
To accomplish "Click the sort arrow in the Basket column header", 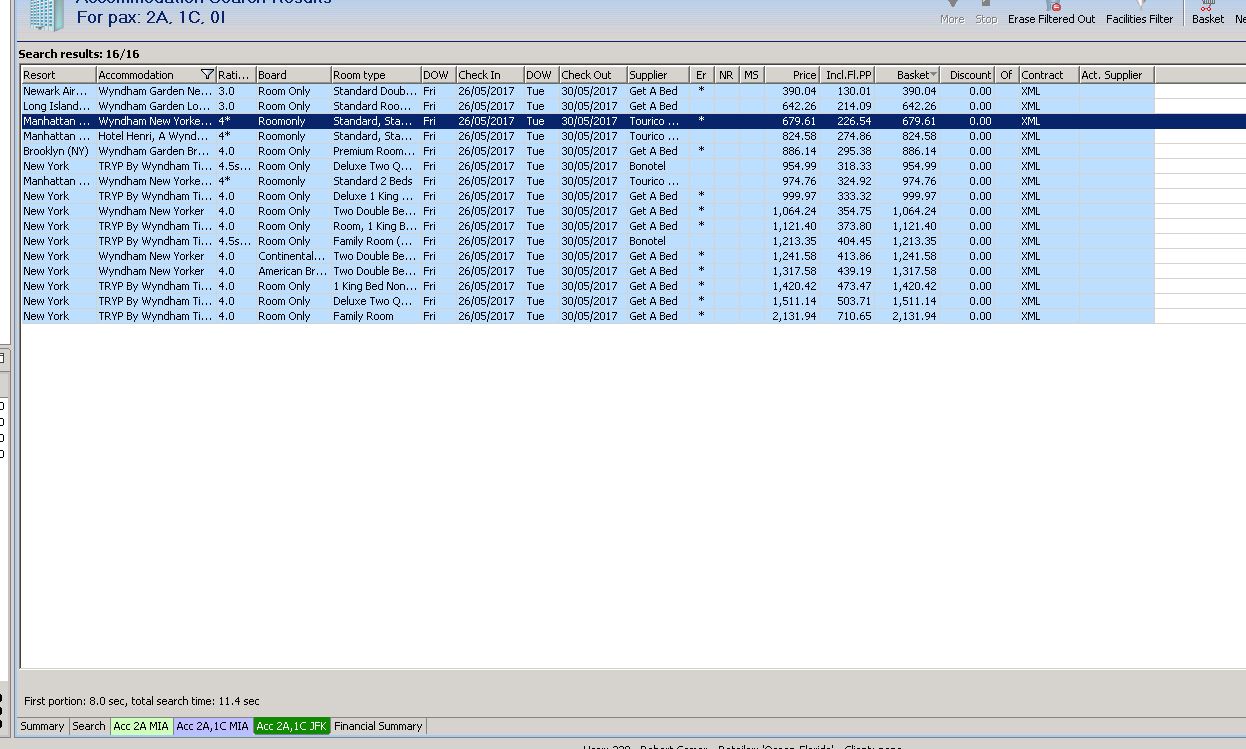I will click(933, 75).
